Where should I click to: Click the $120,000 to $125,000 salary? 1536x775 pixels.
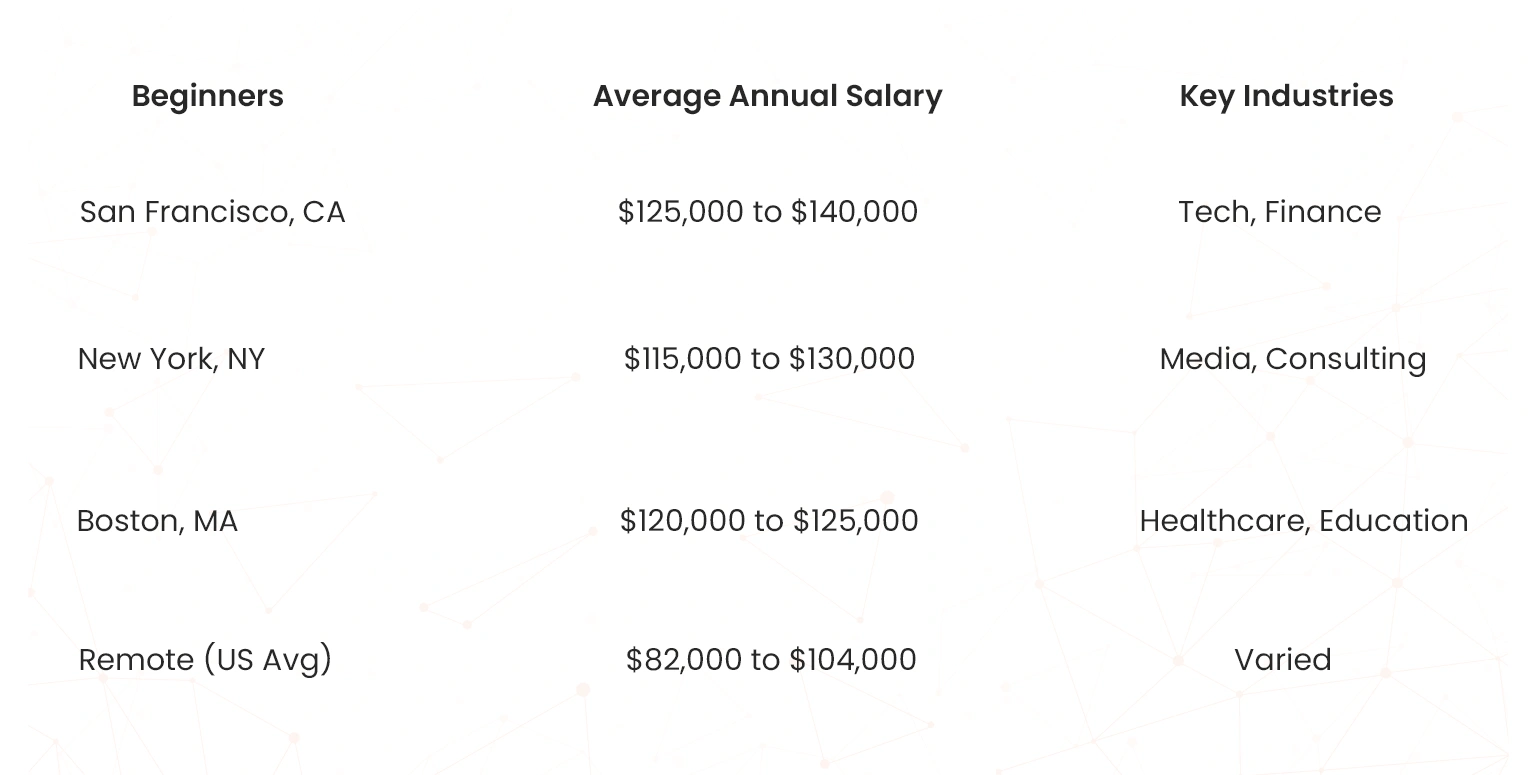click(768, 521)
